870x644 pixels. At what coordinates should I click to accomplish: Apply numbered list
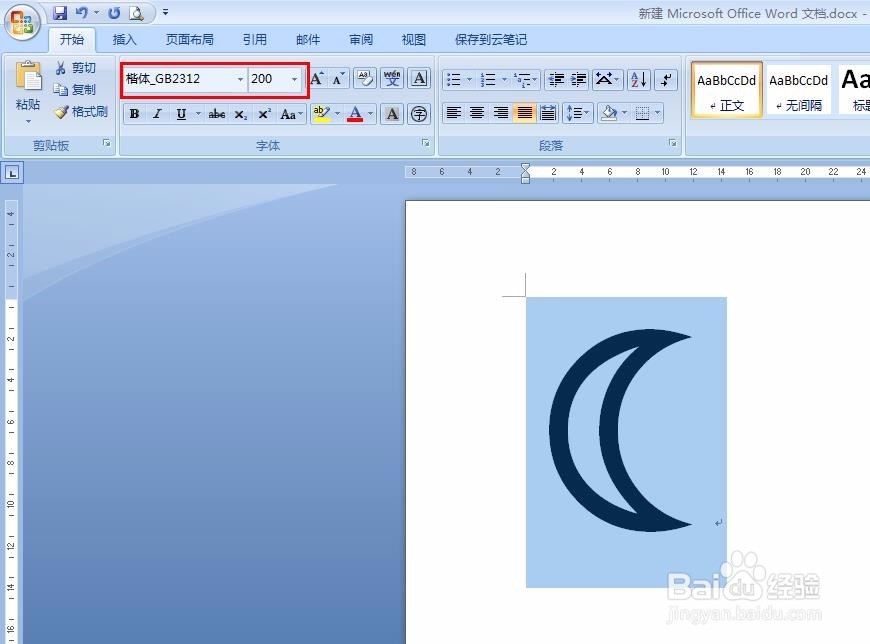point(488,80)
